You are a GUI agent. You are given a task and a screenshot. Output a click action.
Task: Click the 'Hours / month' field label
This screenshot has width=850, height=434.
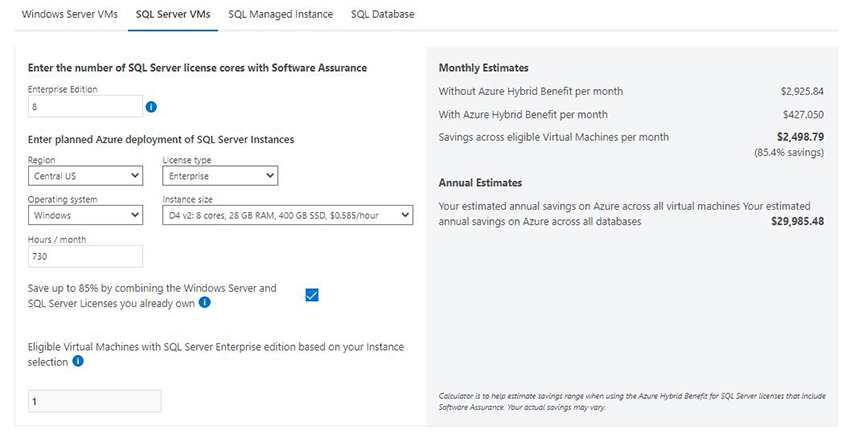(57, 239)
